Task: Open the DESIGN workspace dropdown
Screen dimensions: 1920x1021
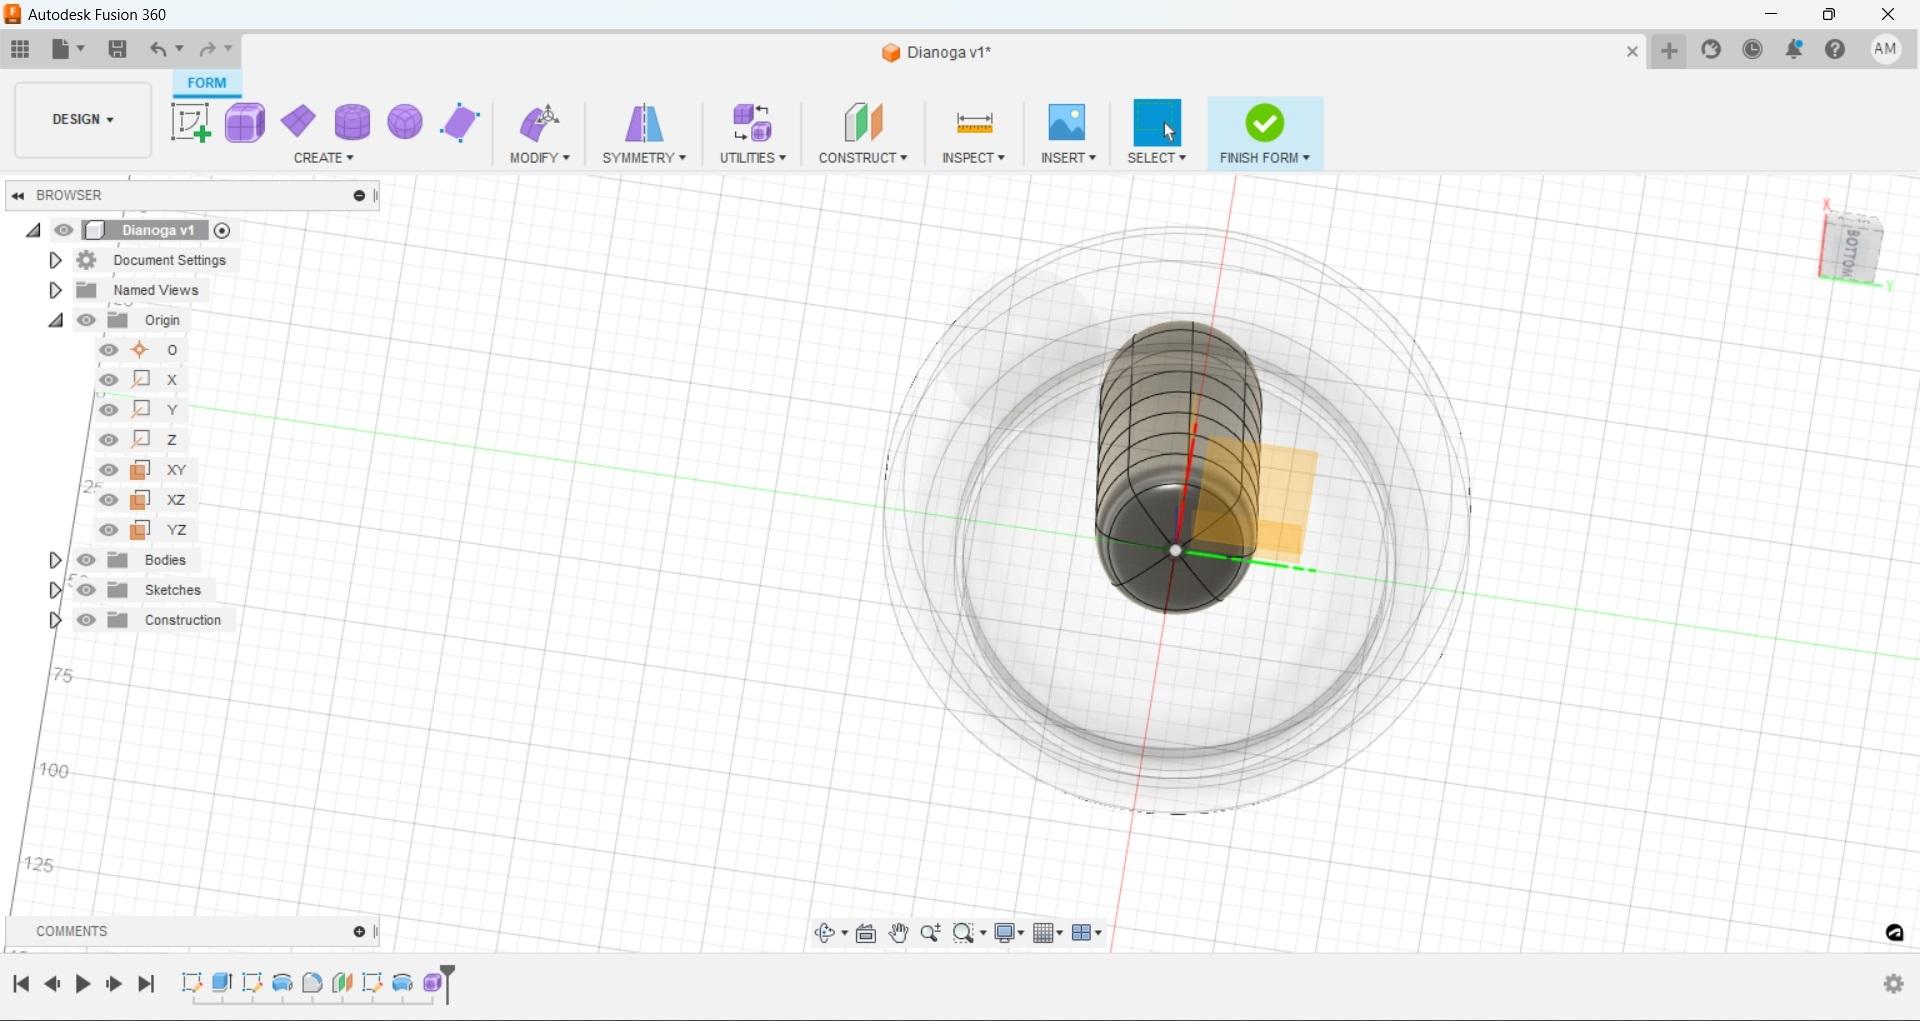Action: (83, 120)
